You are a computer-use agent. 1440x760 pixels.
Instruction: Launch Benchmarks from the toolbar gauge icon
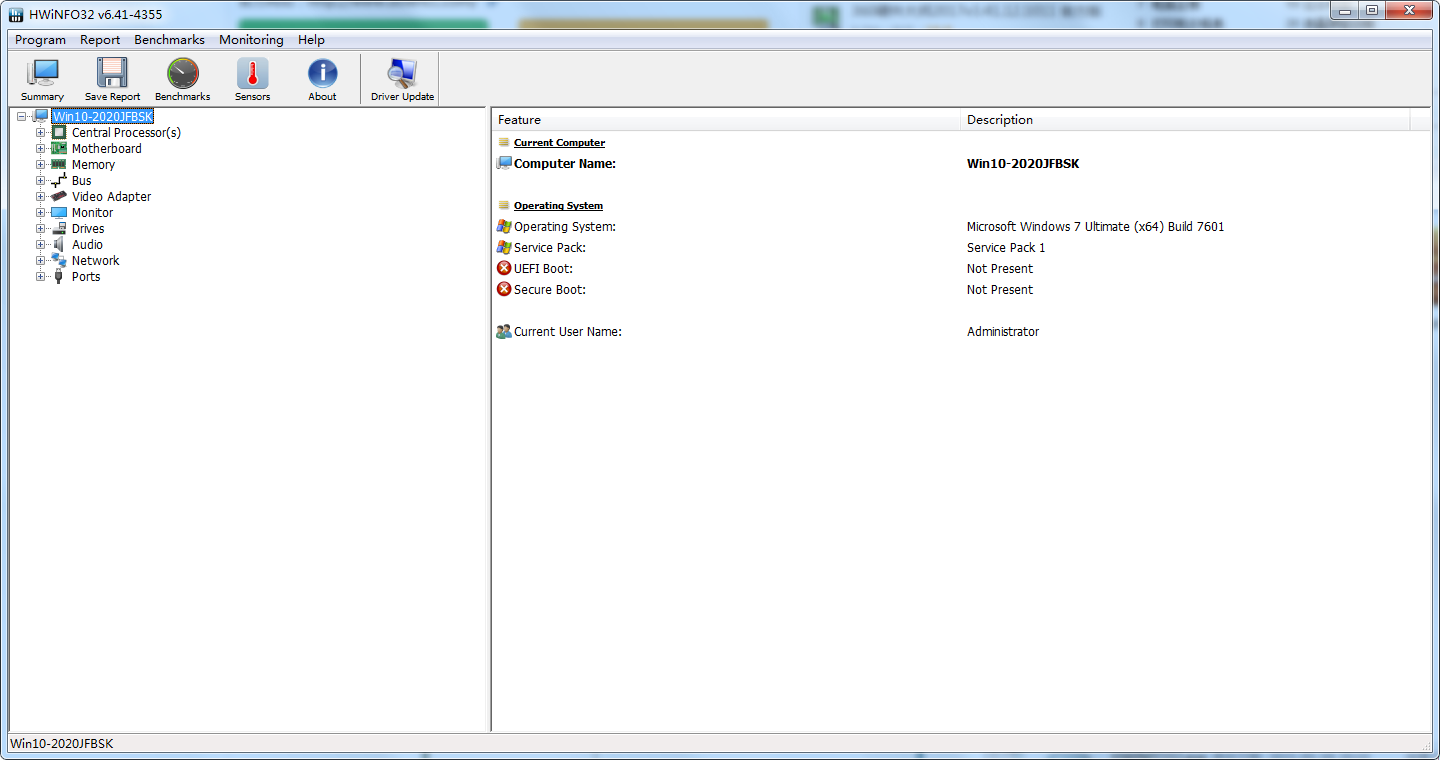pyautogui.click(x=183, y=74)
